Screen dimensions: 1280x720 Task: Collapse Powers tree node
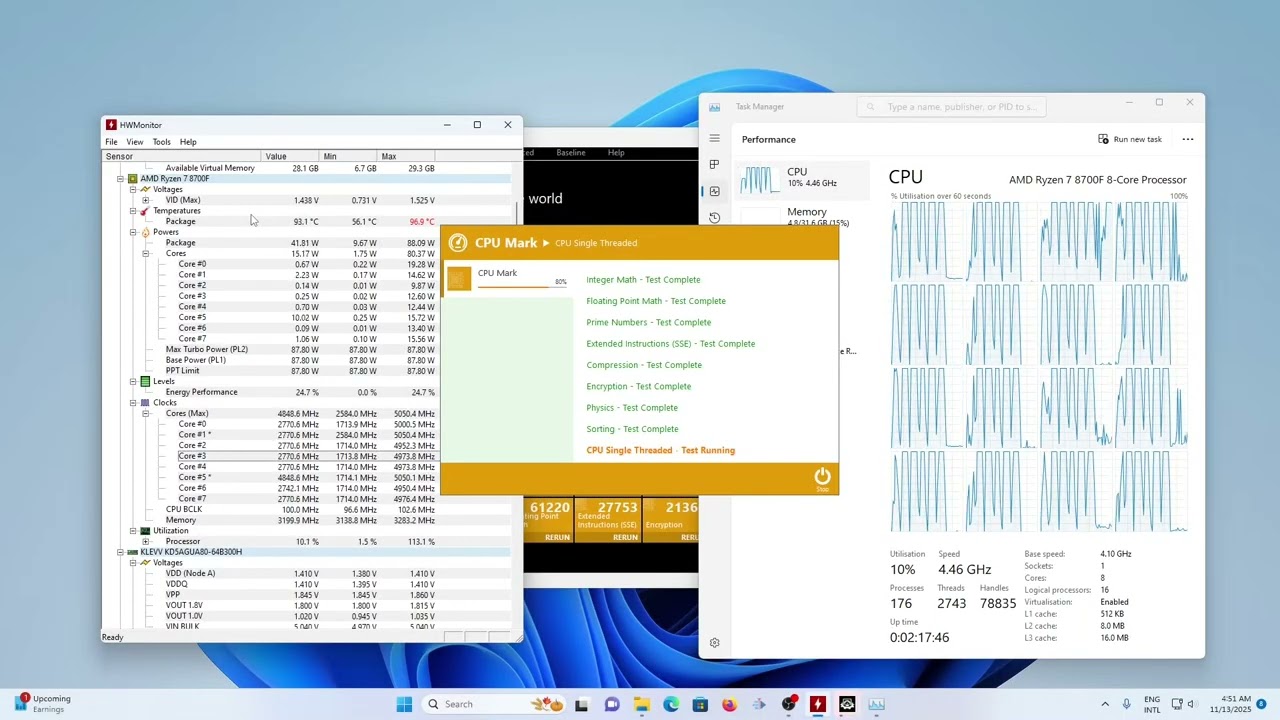pos(133,232)
